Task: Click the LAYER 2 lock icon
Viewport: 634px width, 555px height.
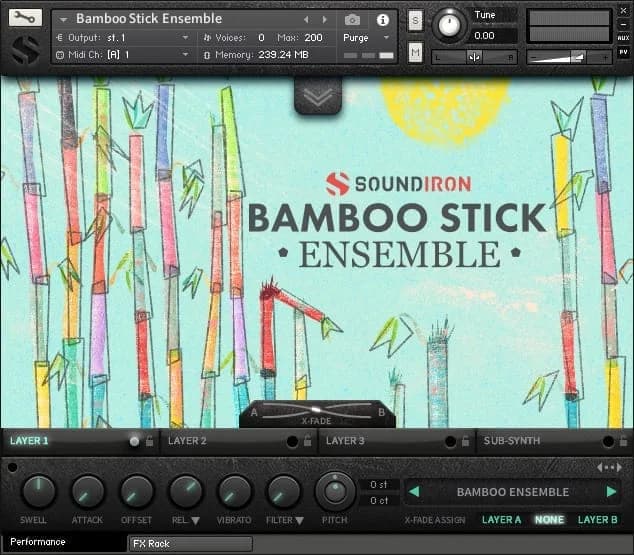Action: pyautogui.click(x=307, y=441)
